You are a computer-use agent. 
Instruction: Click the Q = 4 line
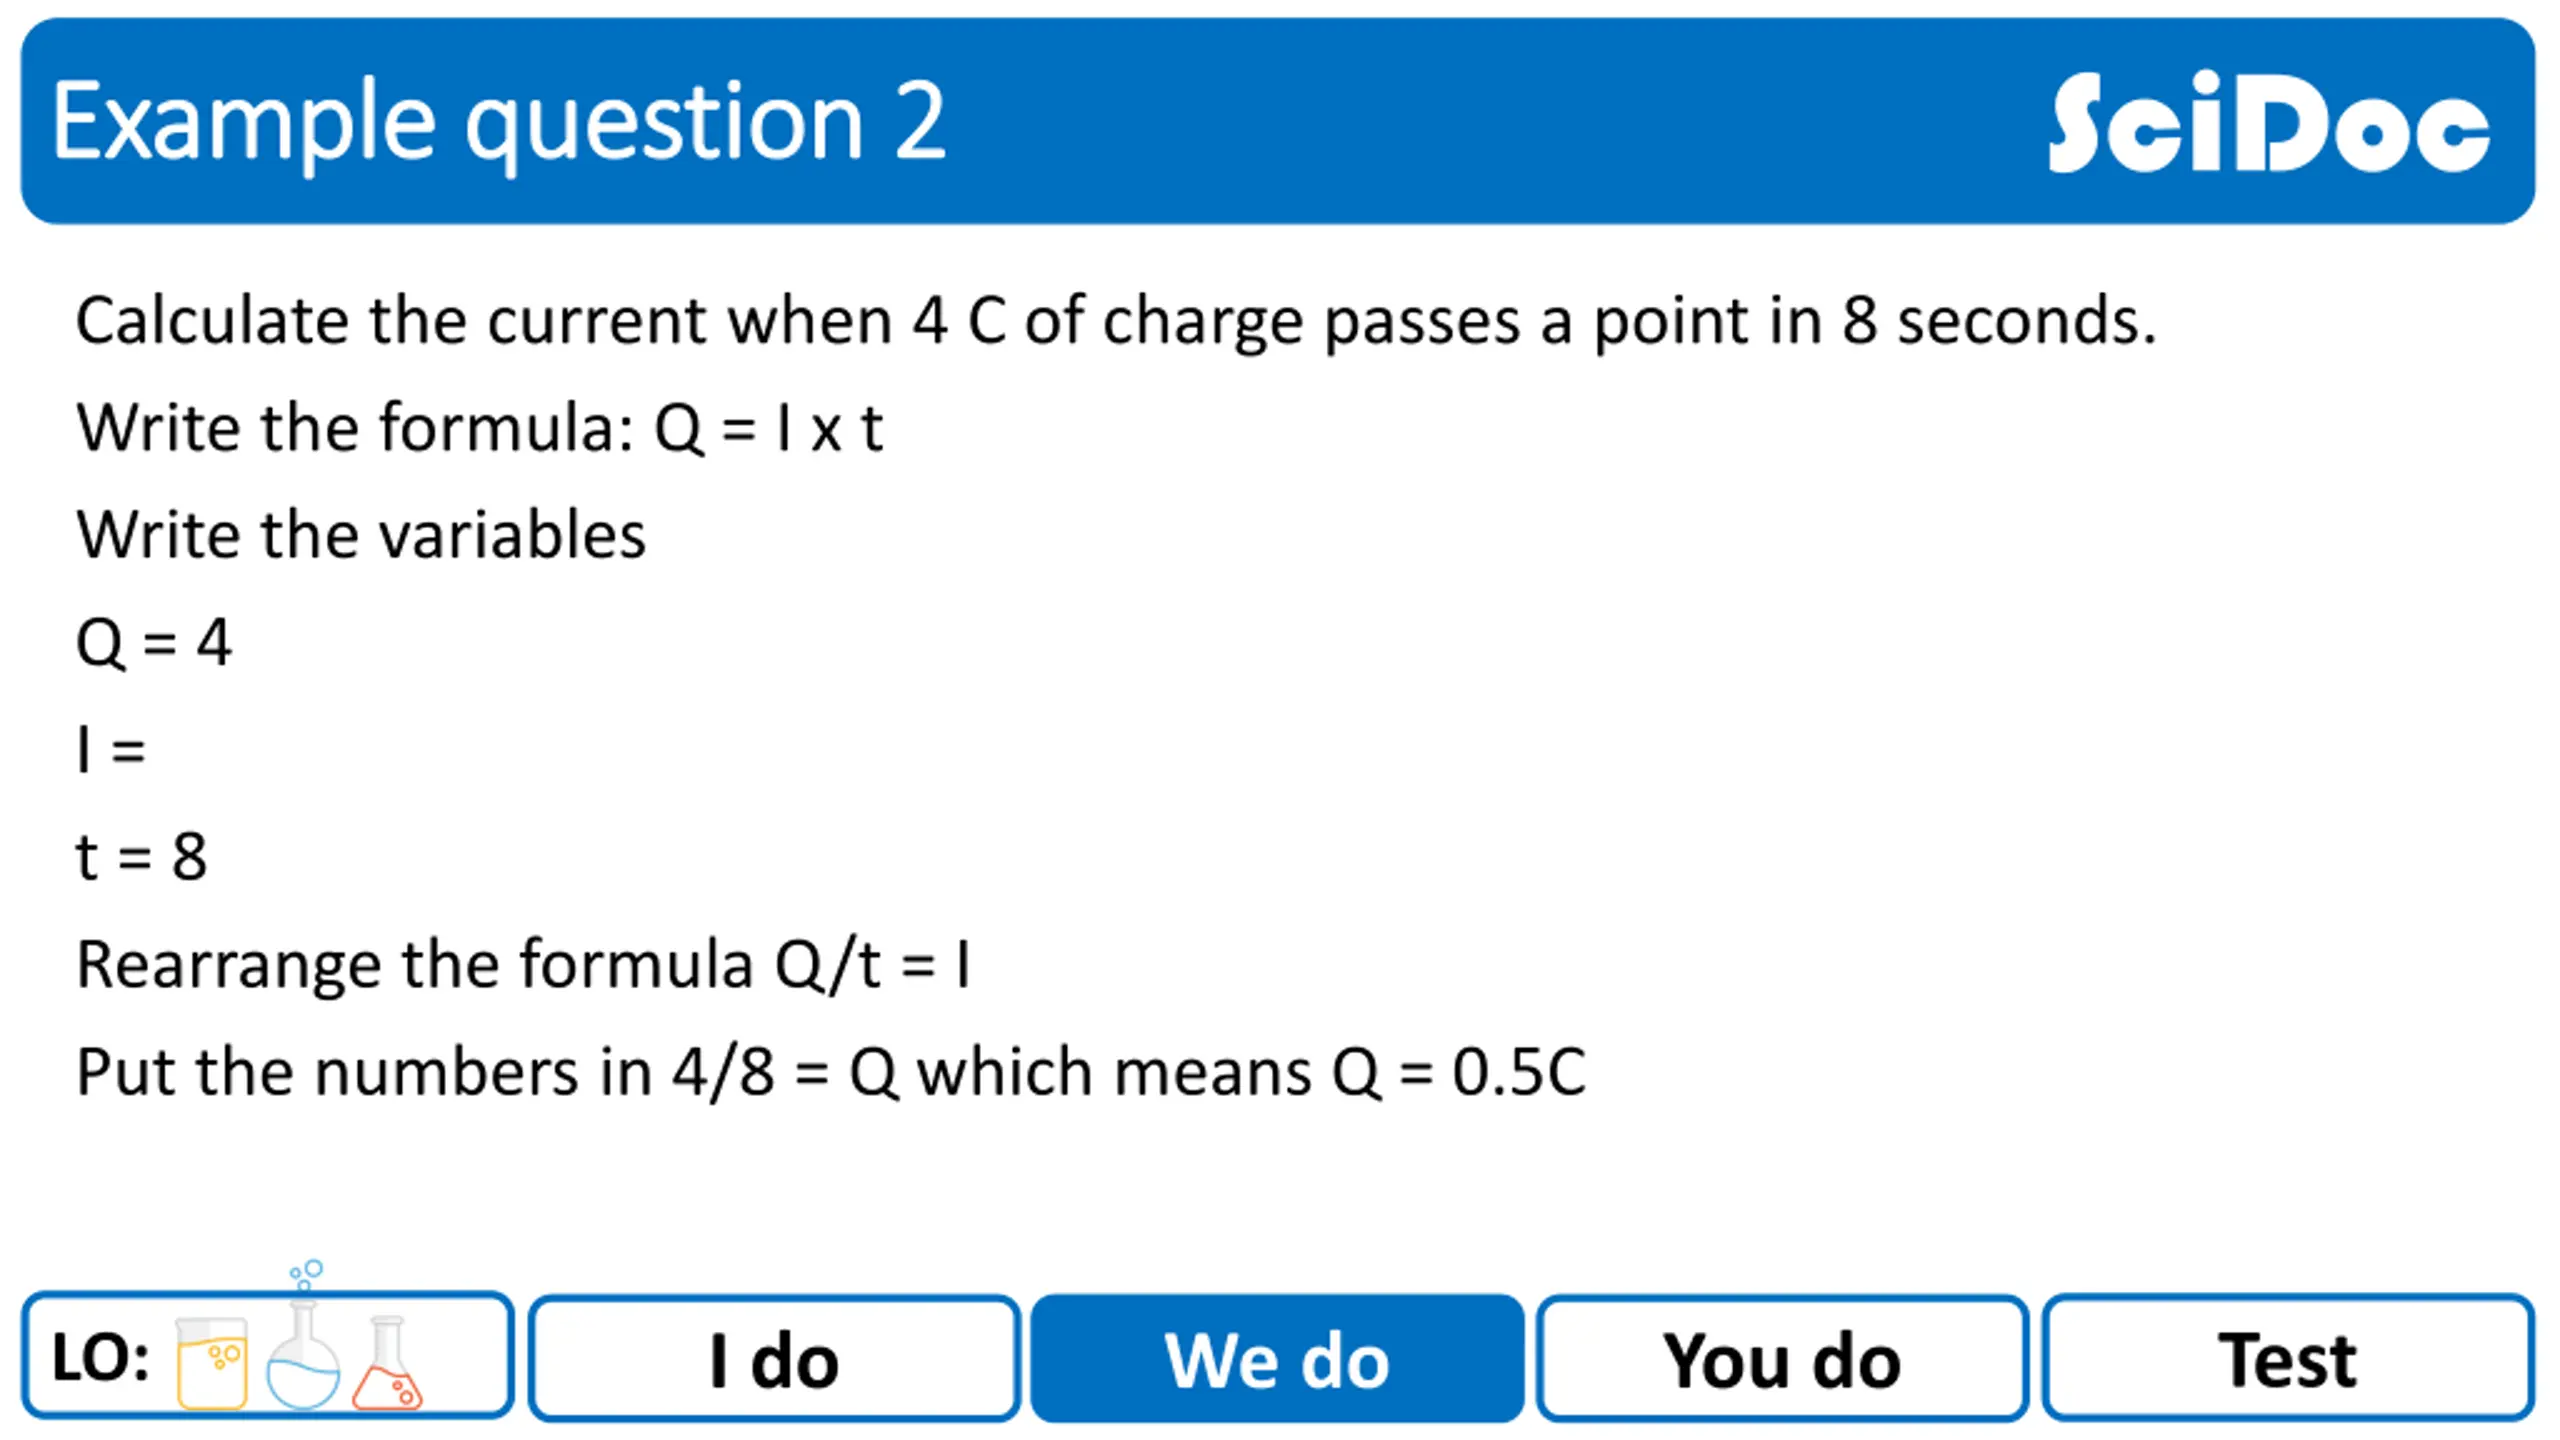pos(154,643)
